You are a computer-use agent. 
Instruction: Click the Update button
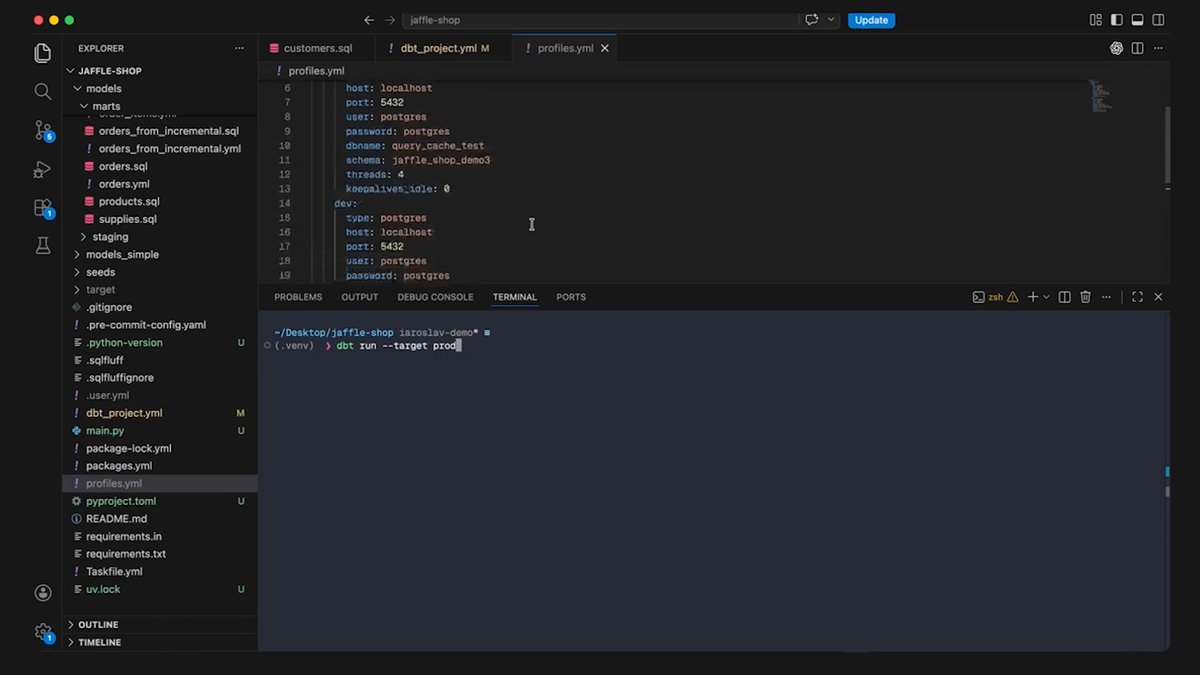871,20
